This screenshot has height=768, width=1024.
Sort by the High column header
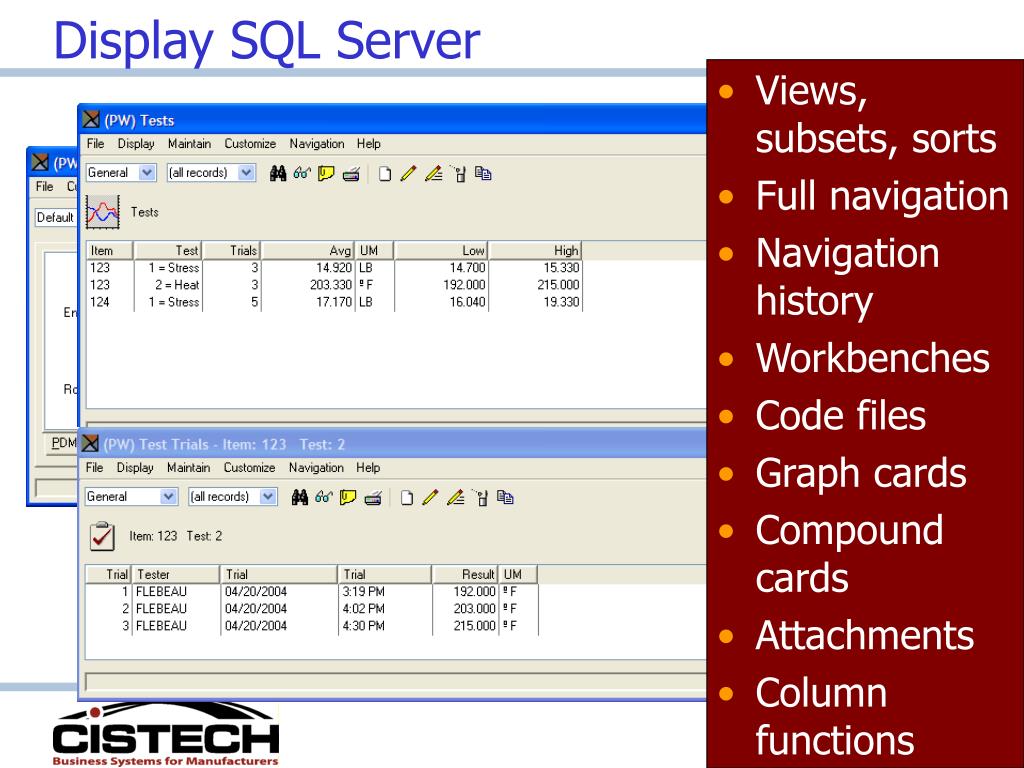tap(535, 250)
